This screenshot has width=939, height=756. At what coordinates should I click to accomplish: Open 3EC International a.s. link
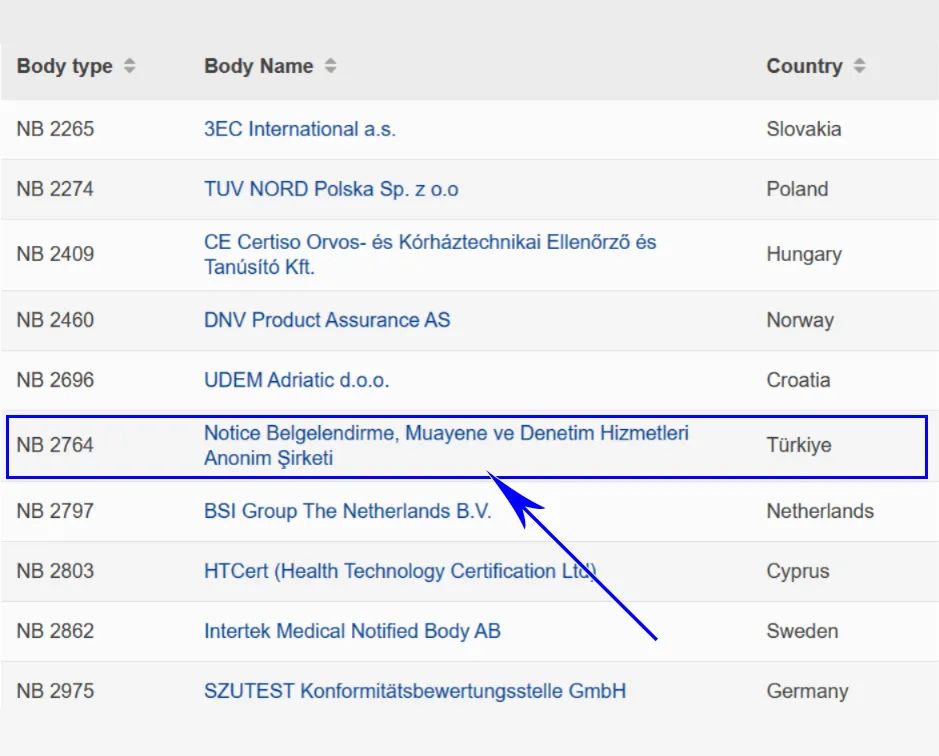pyautogui.click(x=299, y=129)
